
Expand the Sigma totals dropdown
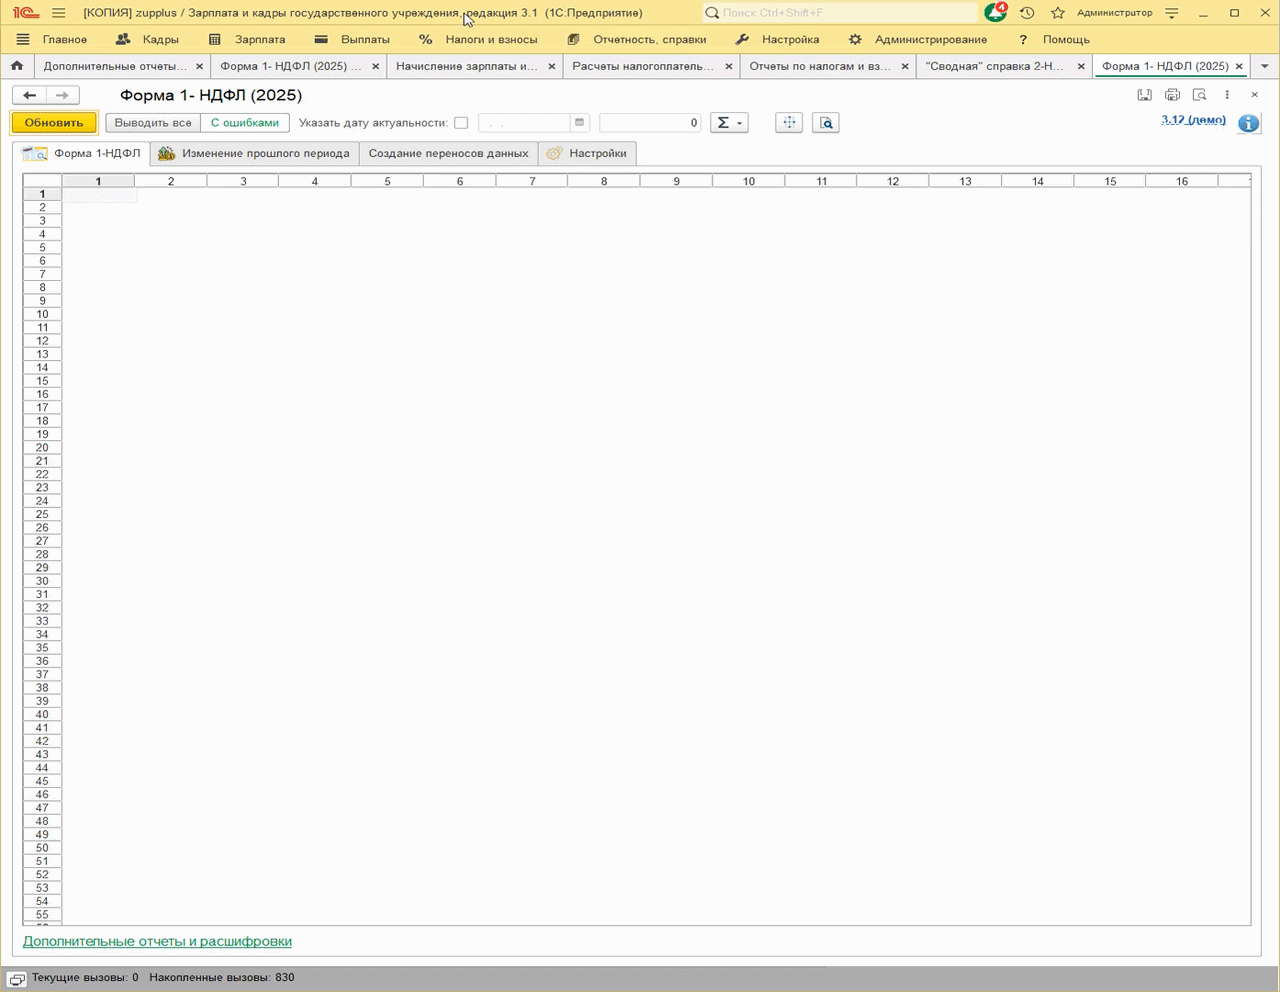[x=728, y=123]
